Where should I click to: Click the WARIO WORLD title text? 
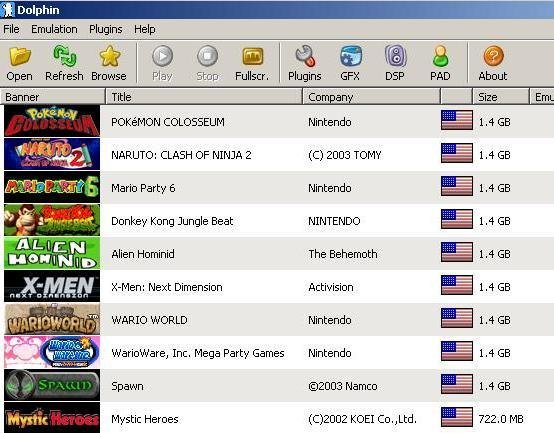[149, 320]
